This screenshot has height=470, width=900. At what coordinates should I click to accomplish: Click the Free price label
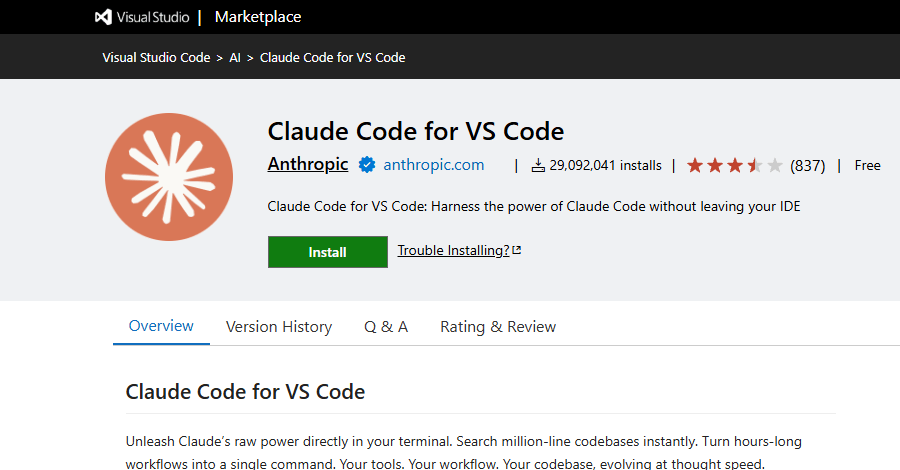click(x=867, y=166)
